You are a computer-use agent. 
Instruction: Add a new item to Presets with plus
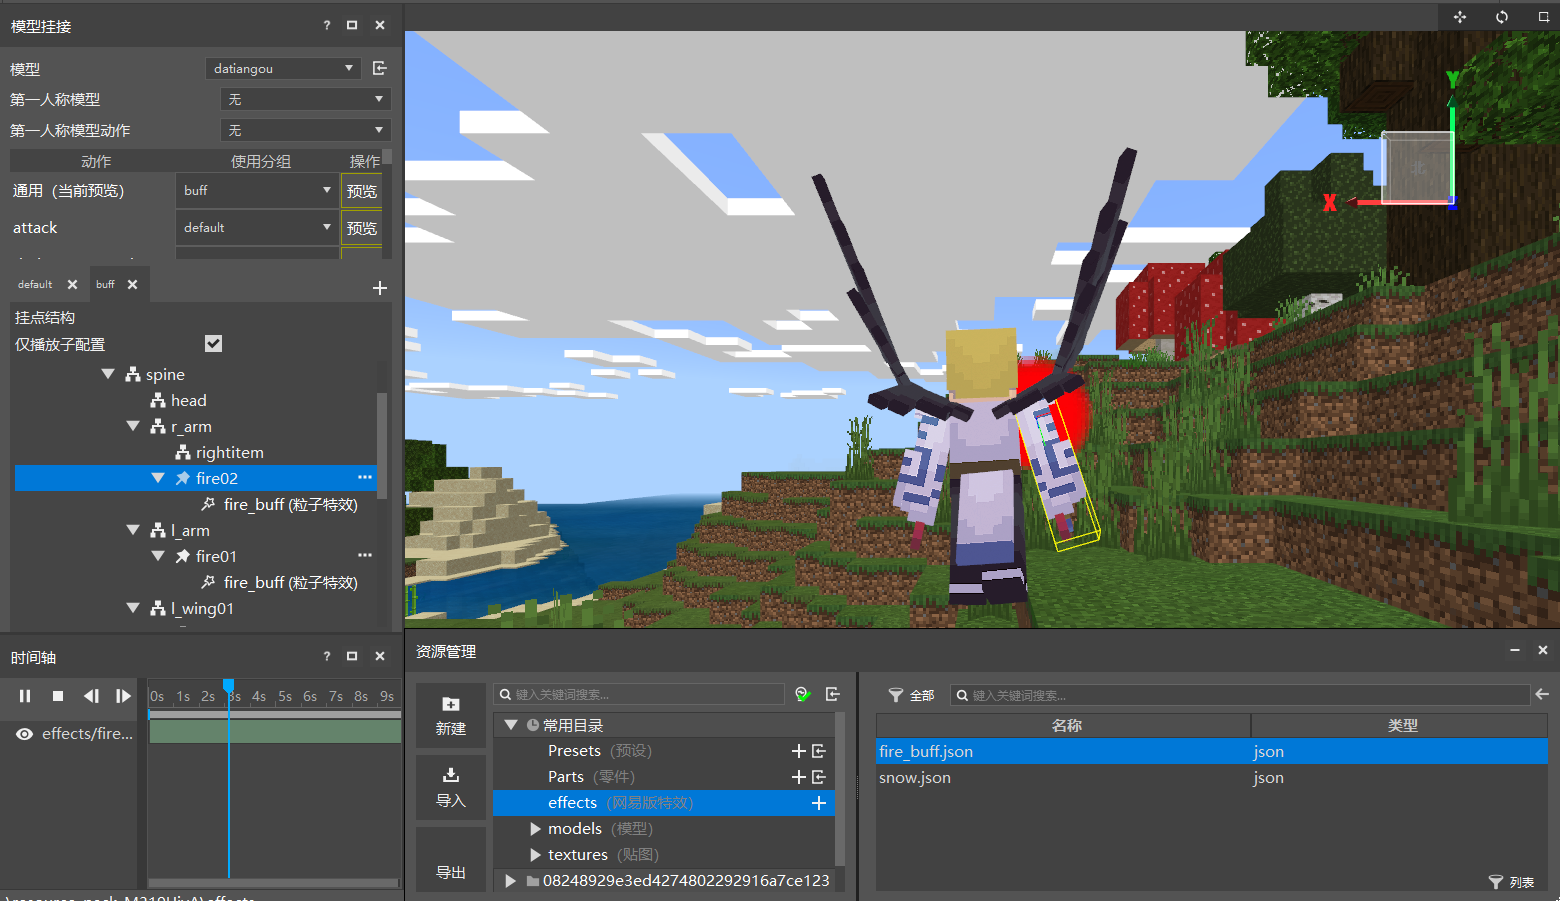tap(799, 751)
